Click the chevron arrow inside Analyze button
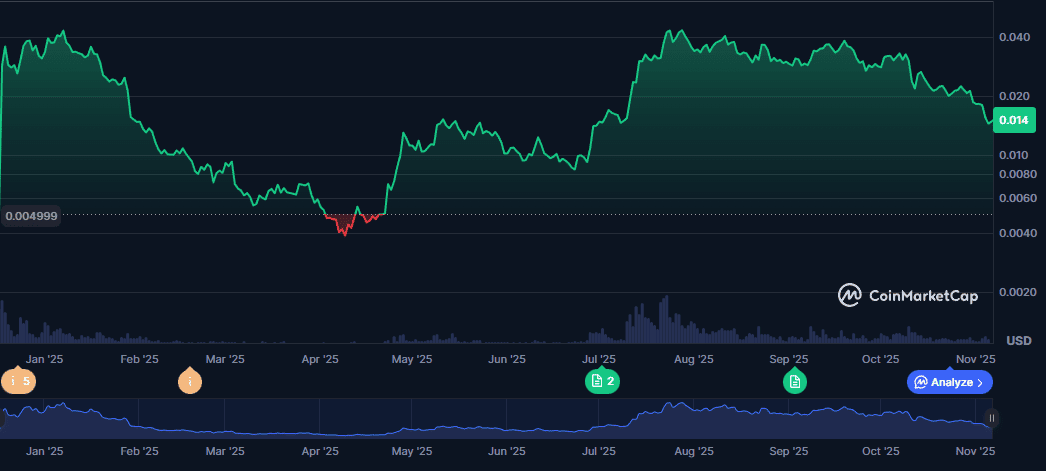Screen dimensions: 1046x471 tap(980, 382)
